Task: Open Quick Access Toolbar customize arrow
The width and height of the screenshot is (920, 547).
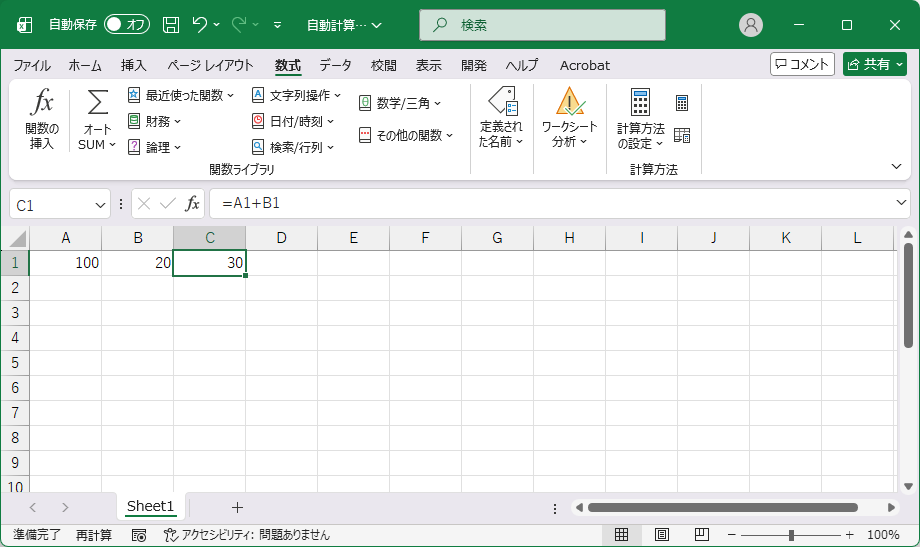Action: (278, 25)
